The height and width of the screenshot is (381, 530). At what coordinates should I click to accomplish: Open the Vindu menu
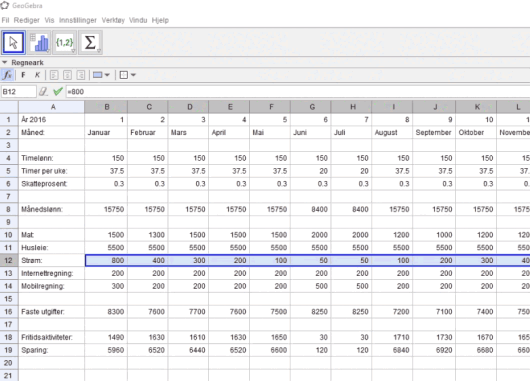[138, 20]
